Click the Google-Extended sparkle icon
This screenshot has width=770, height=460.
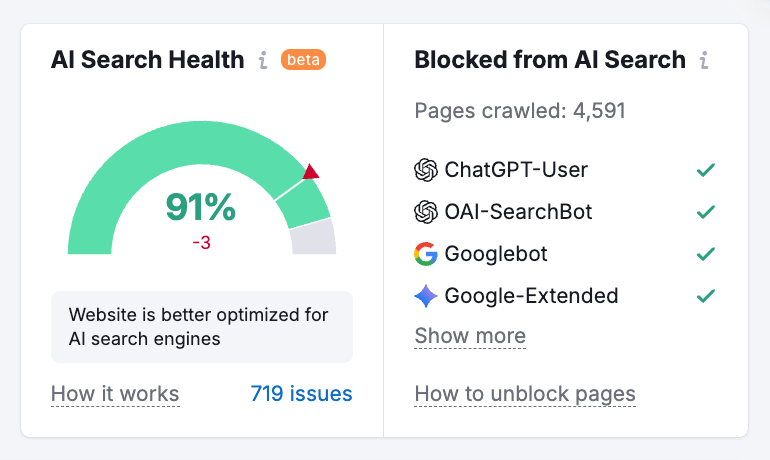426,296
